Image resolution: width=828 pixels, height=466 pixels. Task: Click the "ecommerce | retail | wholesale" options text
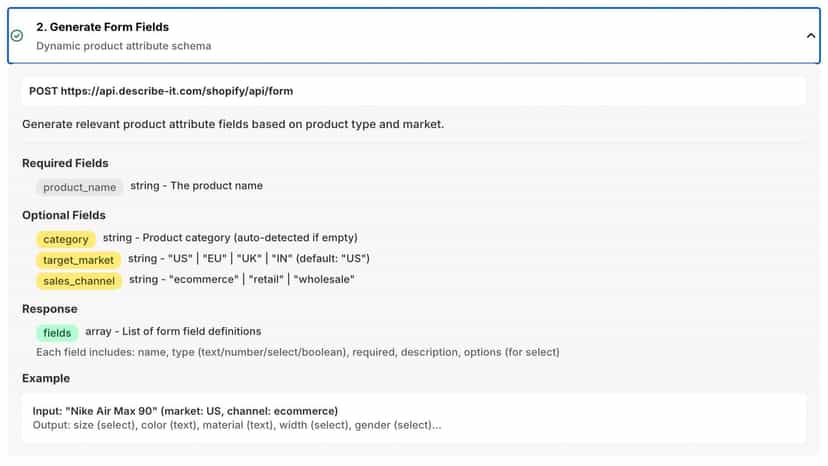pyautogui.click(x=242, y=279)
